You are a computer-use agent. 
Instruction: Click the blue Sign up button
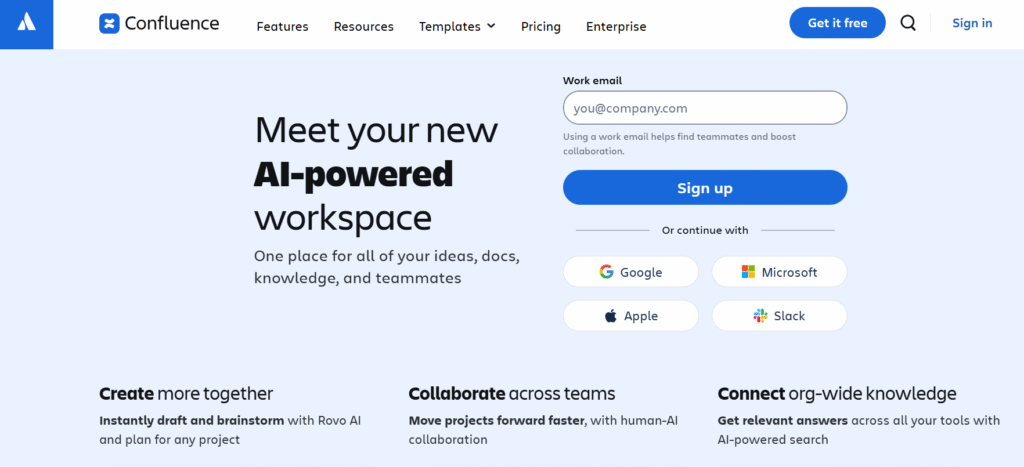point(705,188)
